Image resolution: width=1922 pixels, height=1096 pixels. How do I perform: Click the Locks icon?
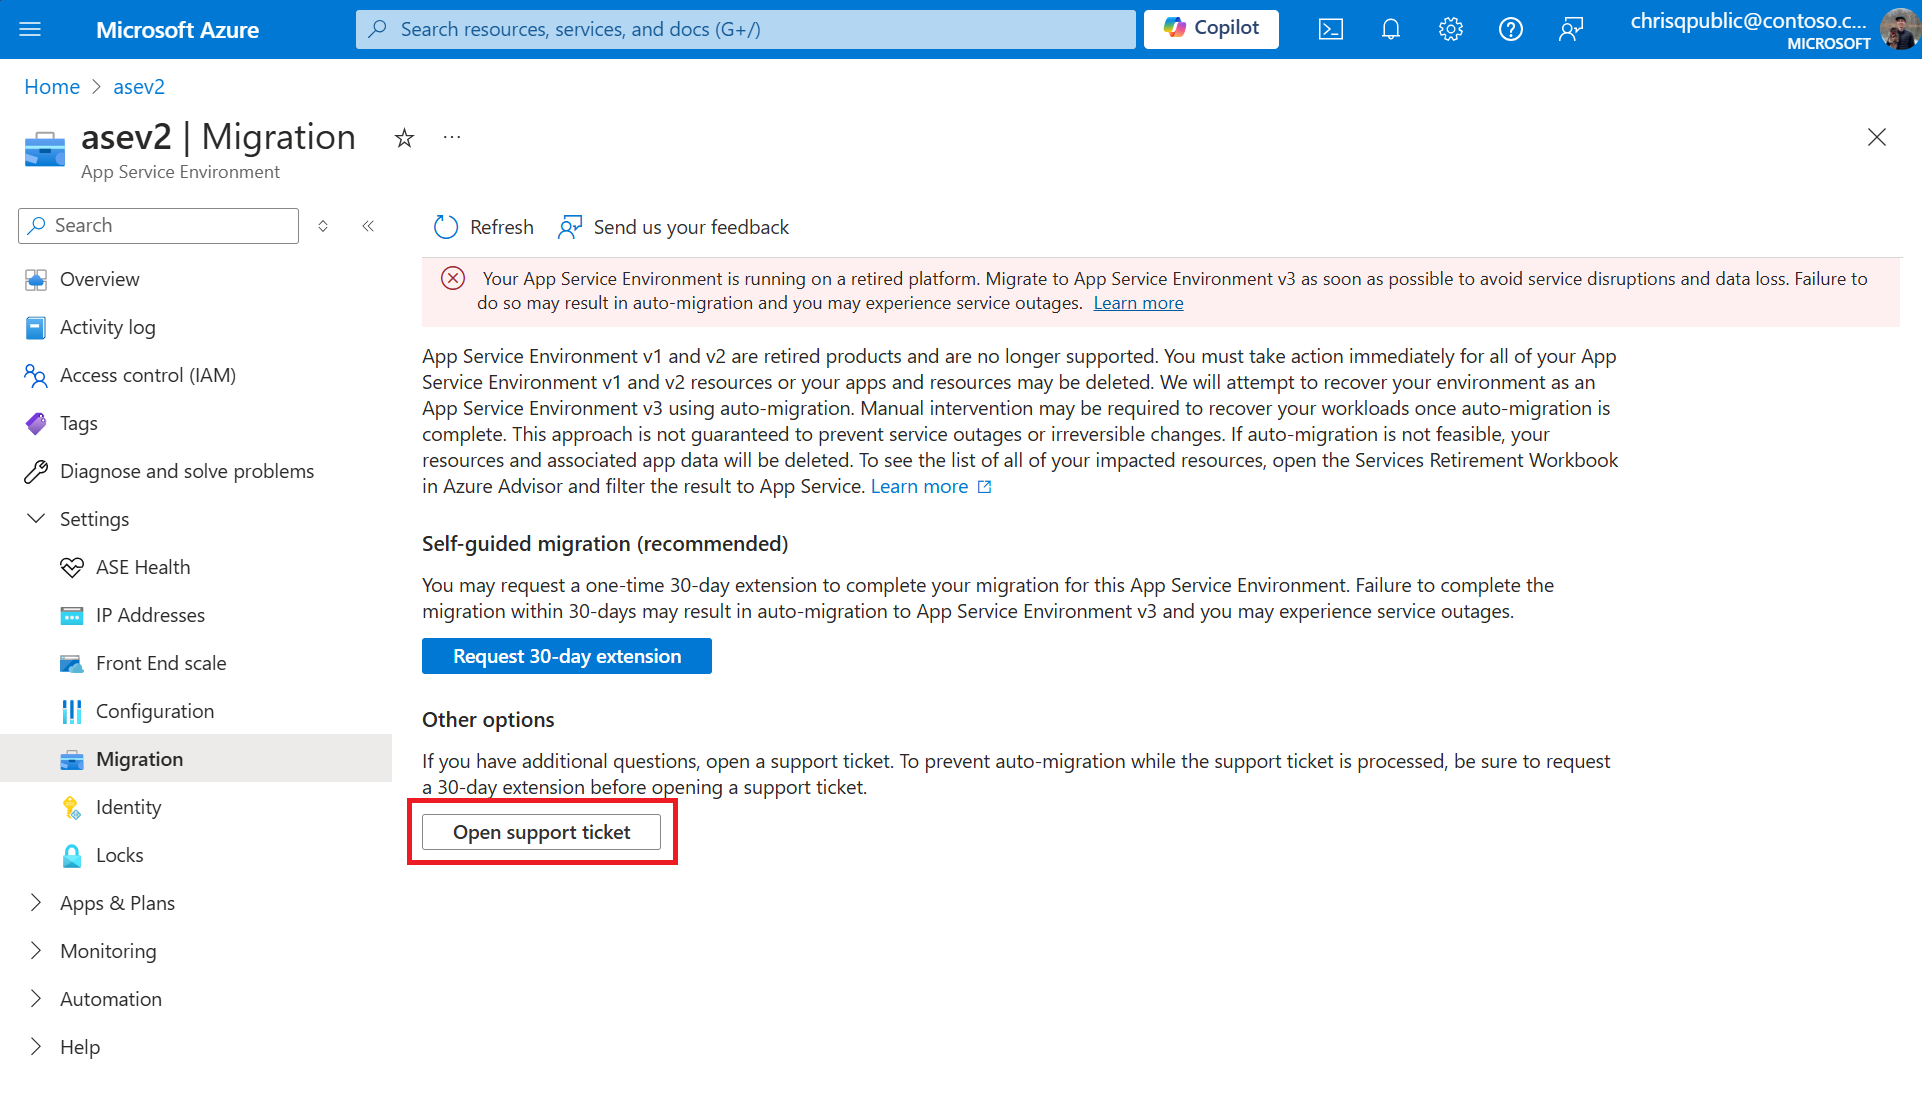pos(71,854)
